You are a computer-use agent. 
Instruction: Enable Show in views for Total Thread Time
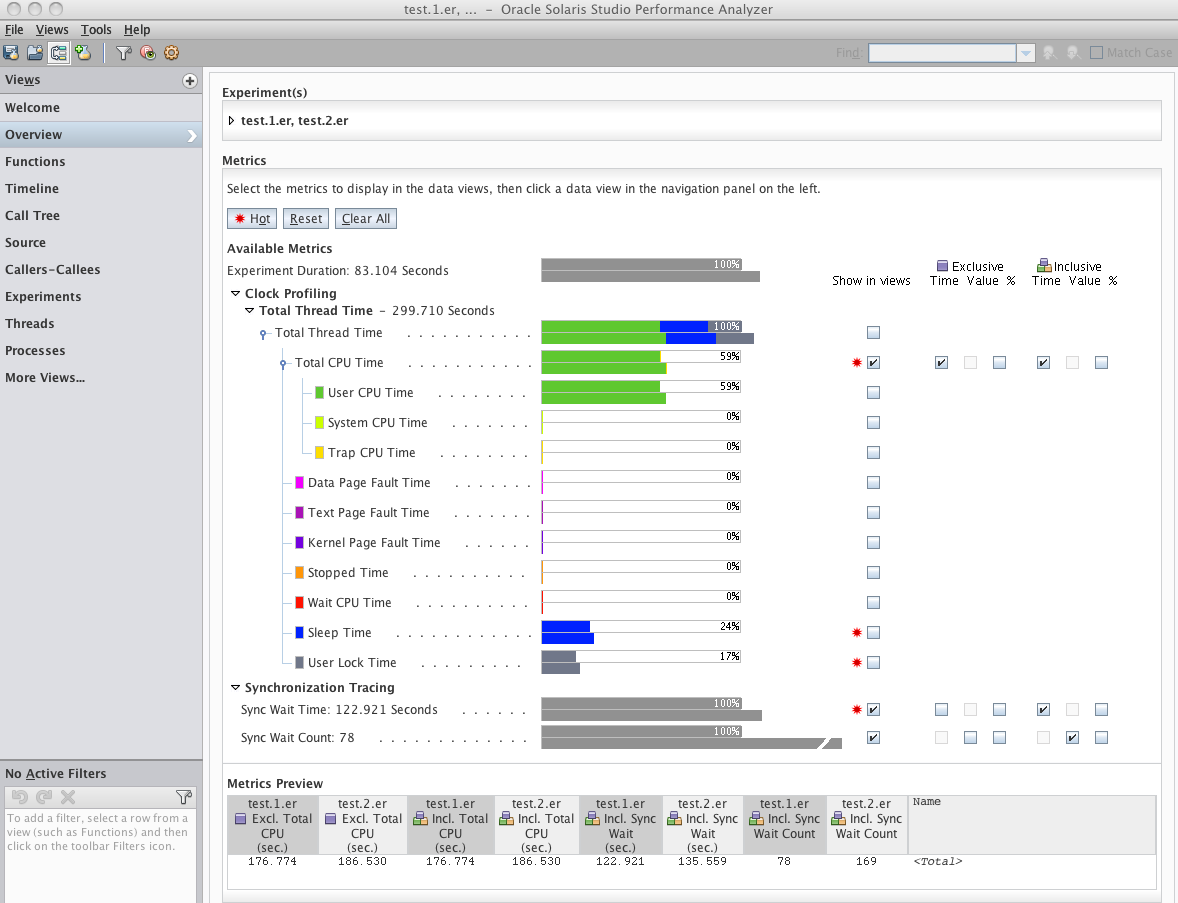point(873,333)
